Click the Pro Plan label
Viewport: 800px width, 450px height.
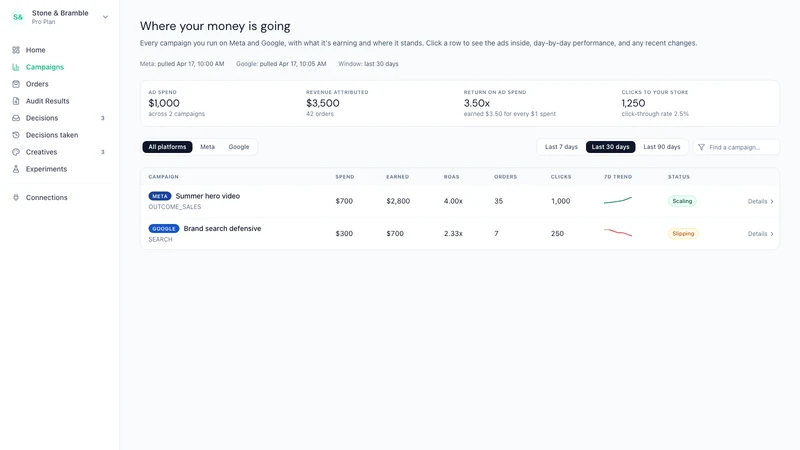(43, 22)
